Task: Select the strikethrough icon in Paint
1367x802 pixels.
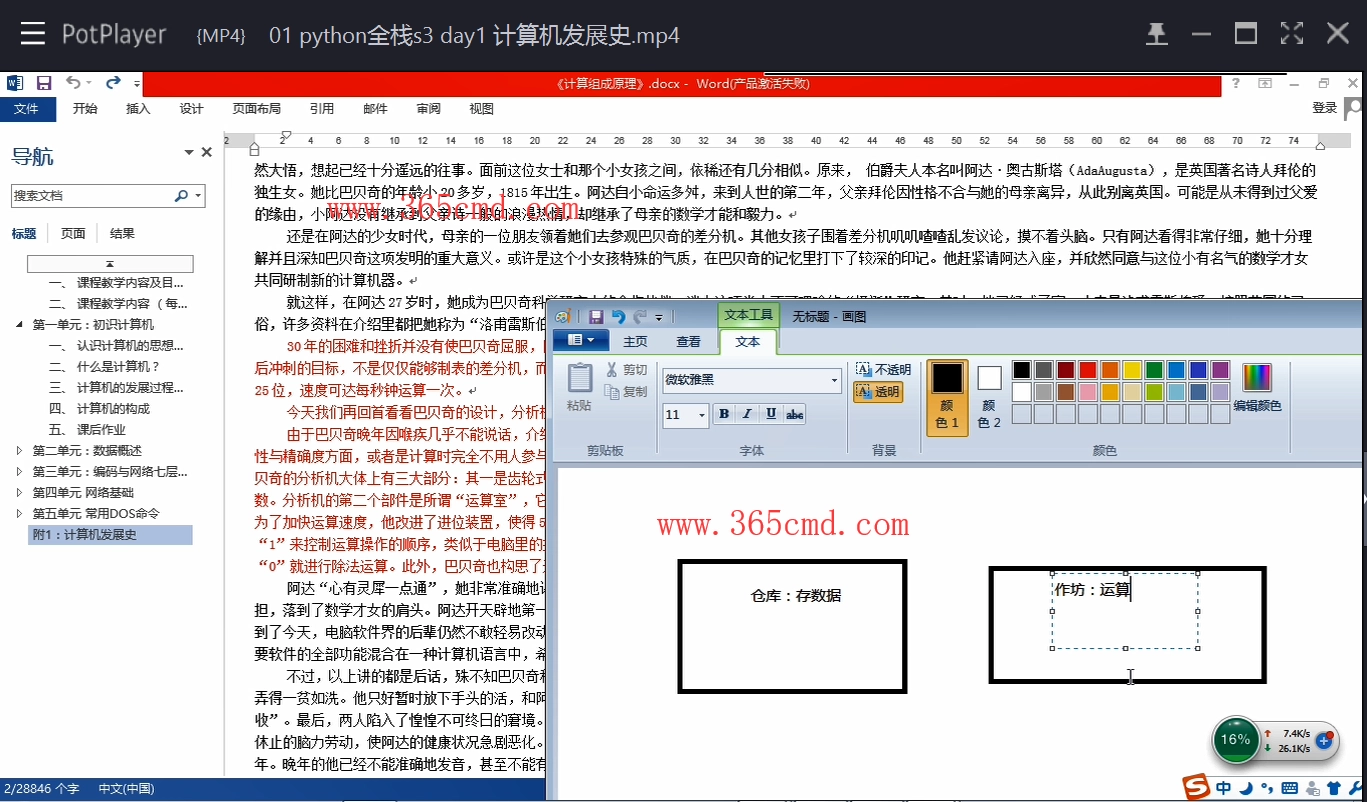Action: (x=793, y=413)
